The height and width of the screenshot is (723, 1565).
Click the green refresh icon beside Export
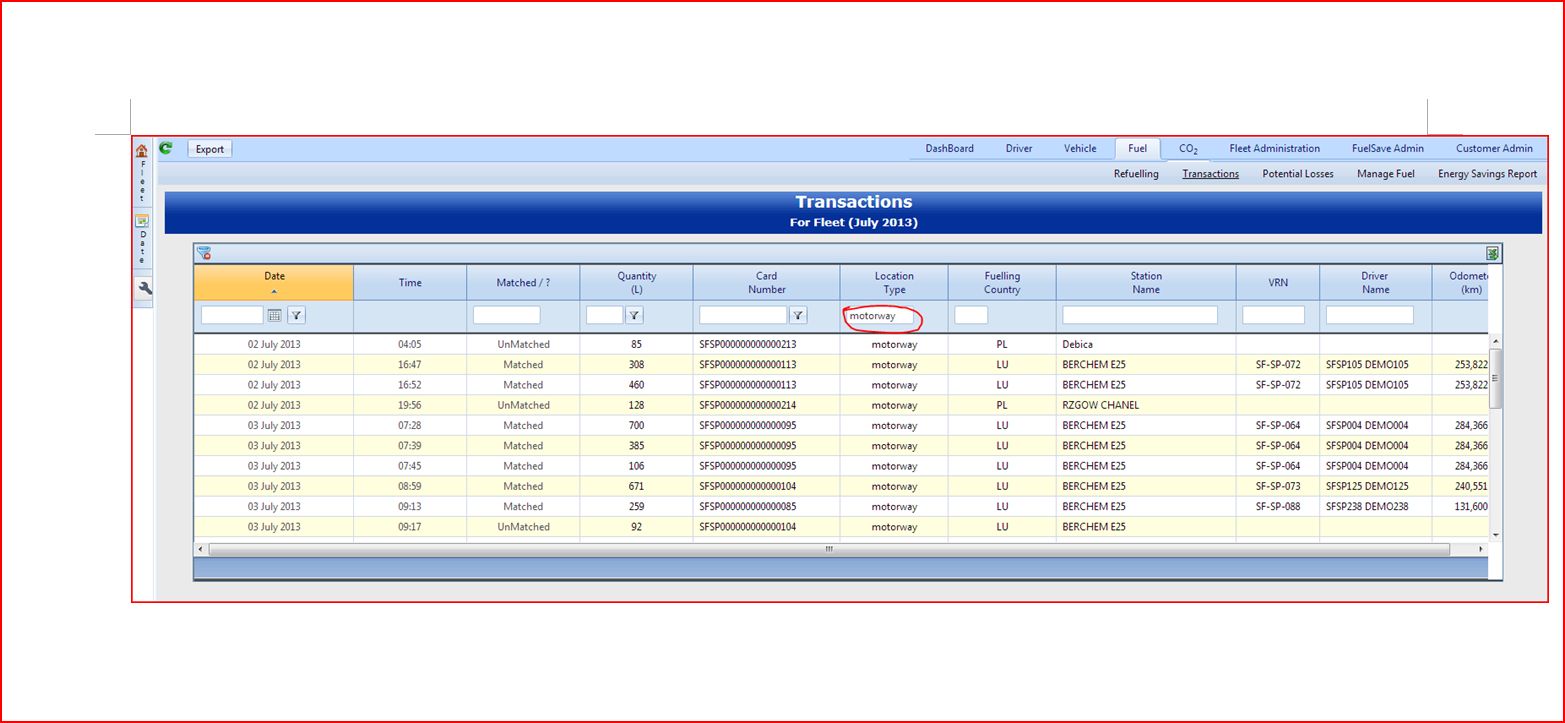[166, 148]
